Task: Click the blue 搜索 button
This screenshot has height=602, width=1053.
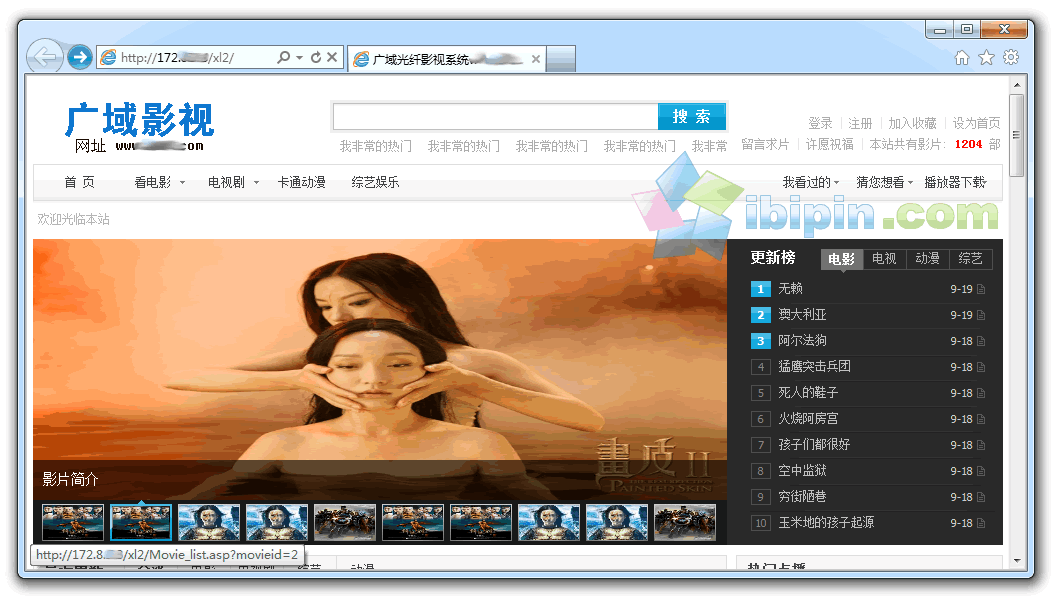Action: click(692, 117)
